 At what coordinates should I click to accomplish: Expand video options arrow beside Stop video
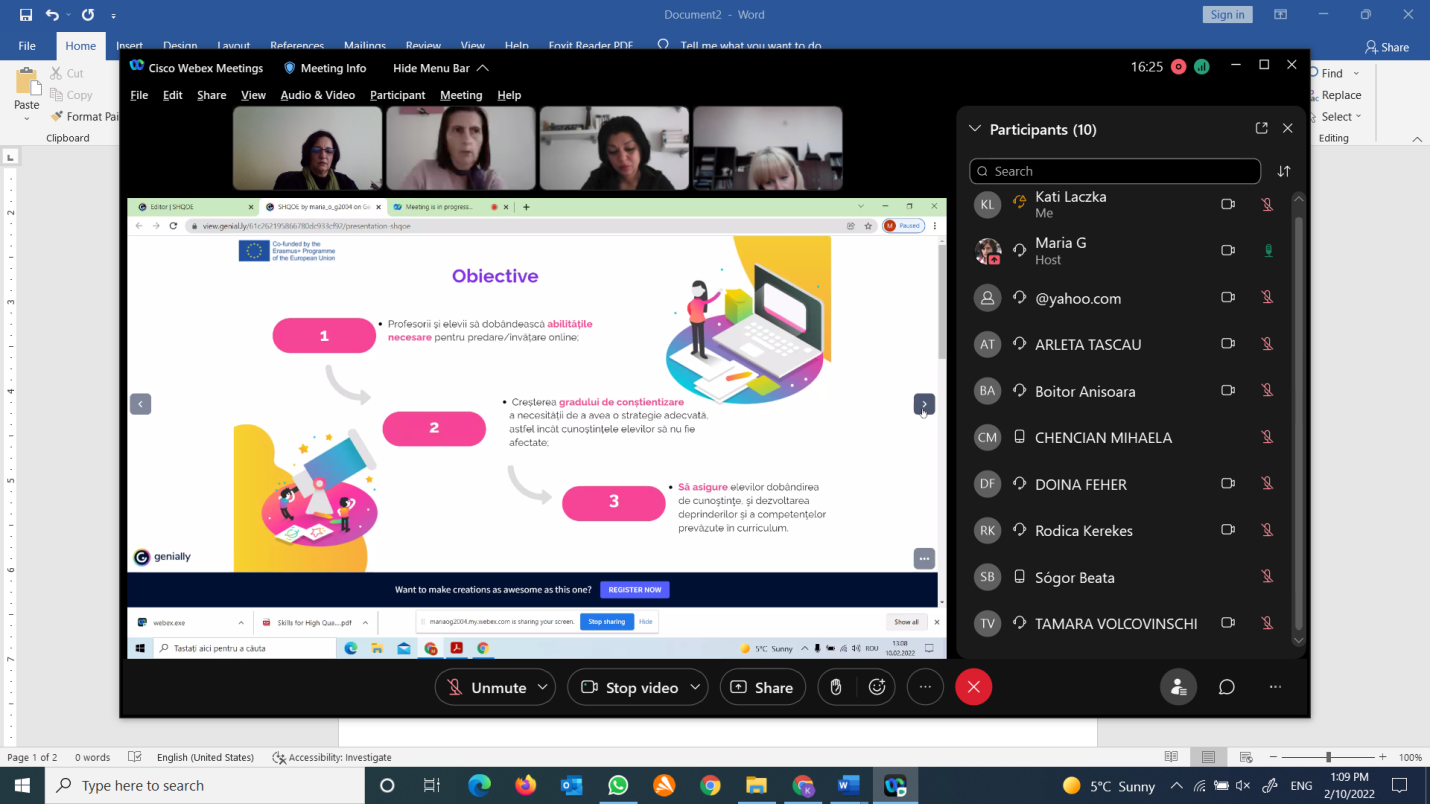point(695,687)
